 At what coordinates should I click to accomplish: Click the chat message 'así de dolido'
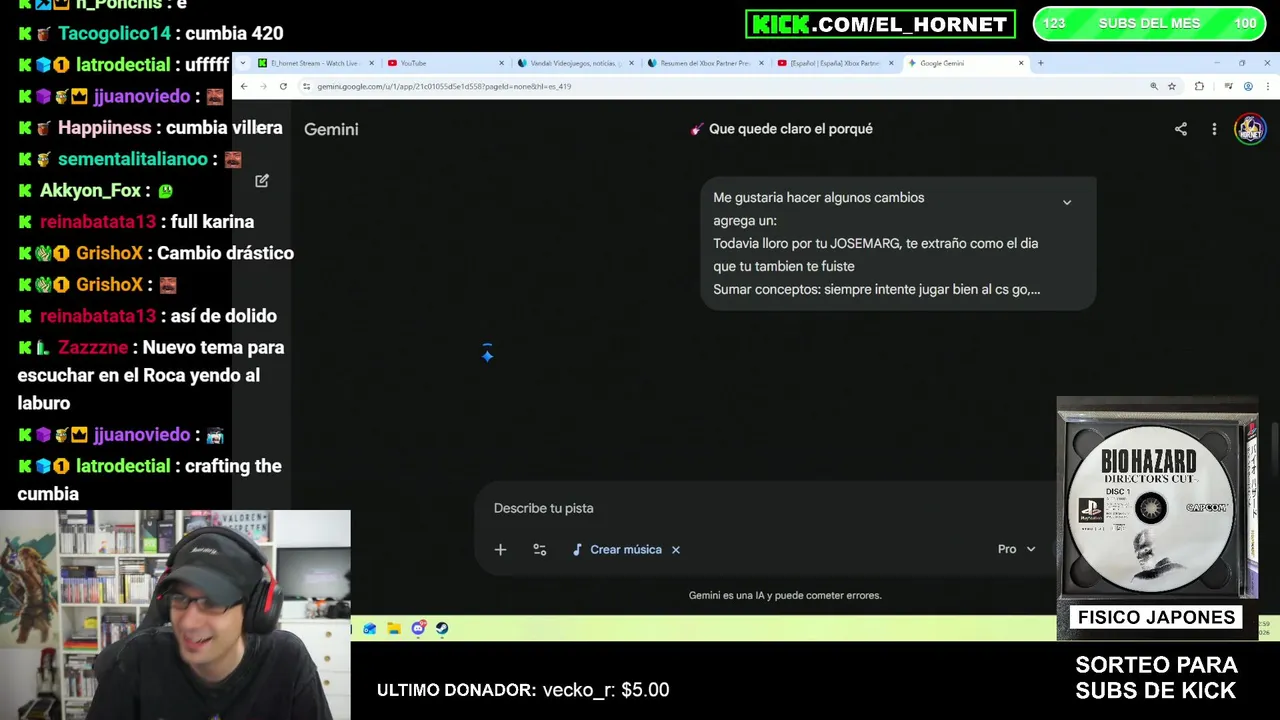[x=223, y=316]
